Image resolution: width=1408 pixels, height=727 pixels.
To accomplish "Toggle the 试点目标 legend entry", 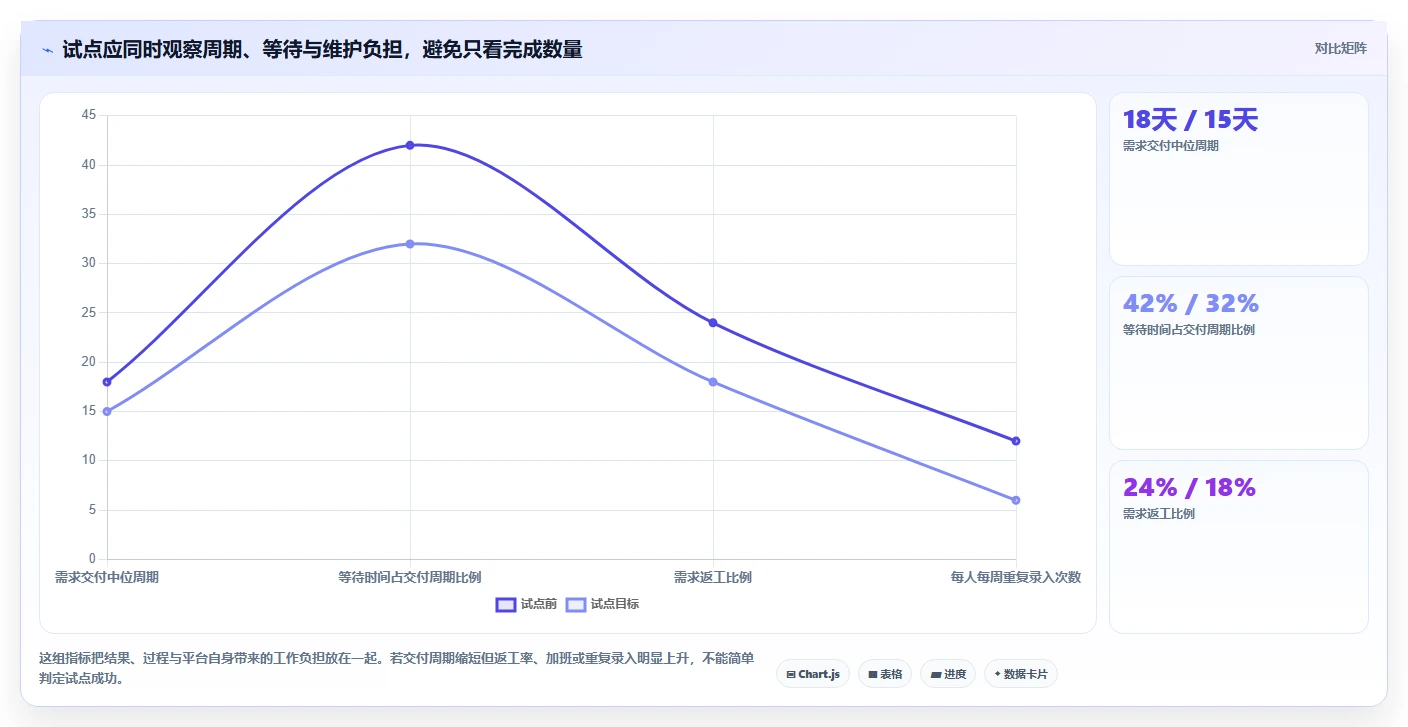I will click(x=603, y=604).
